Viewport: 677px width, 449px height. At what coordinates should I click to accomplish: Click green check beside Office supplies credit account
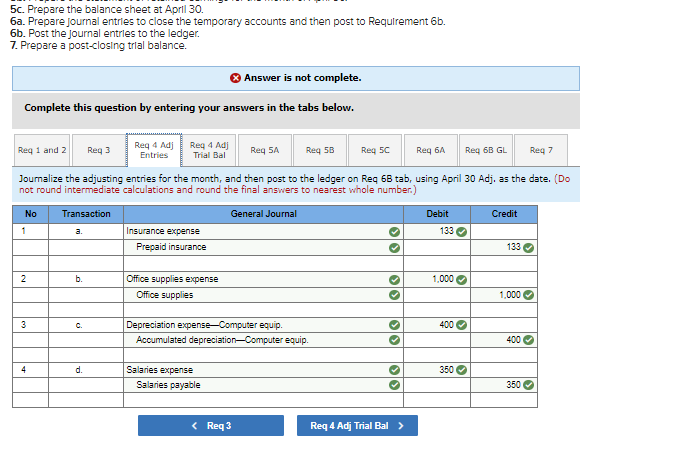point(394,295)
